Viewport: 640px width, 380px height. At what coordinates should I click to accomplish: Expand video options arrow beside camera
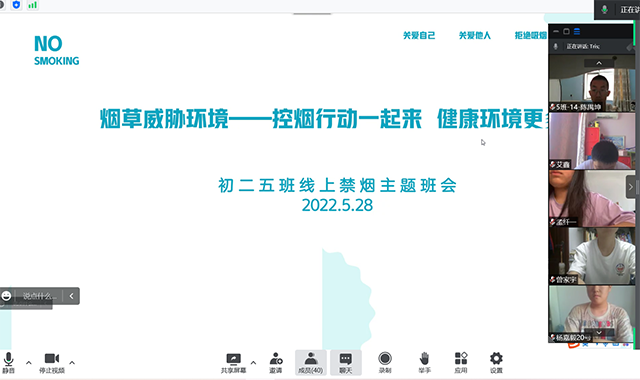pyautogui.click(x=72, y=362)
